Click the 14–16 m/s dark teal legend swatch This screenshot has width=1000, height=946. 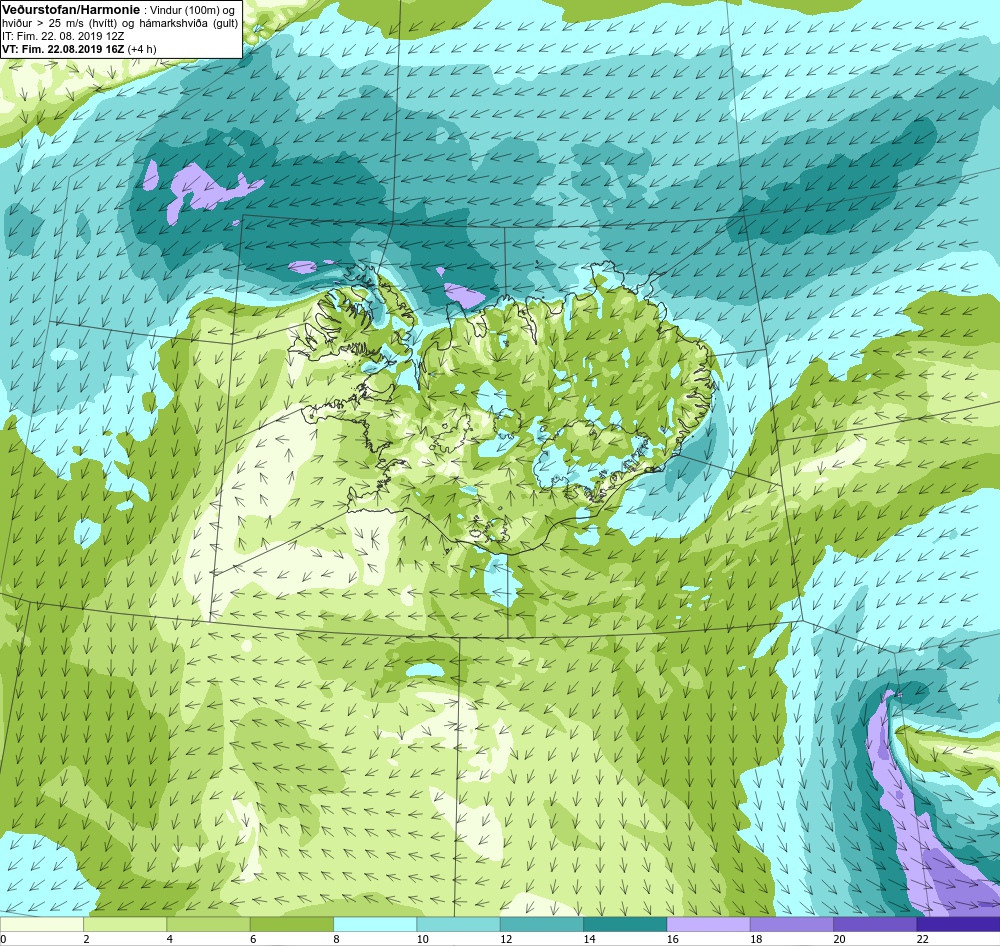point(625,925)
